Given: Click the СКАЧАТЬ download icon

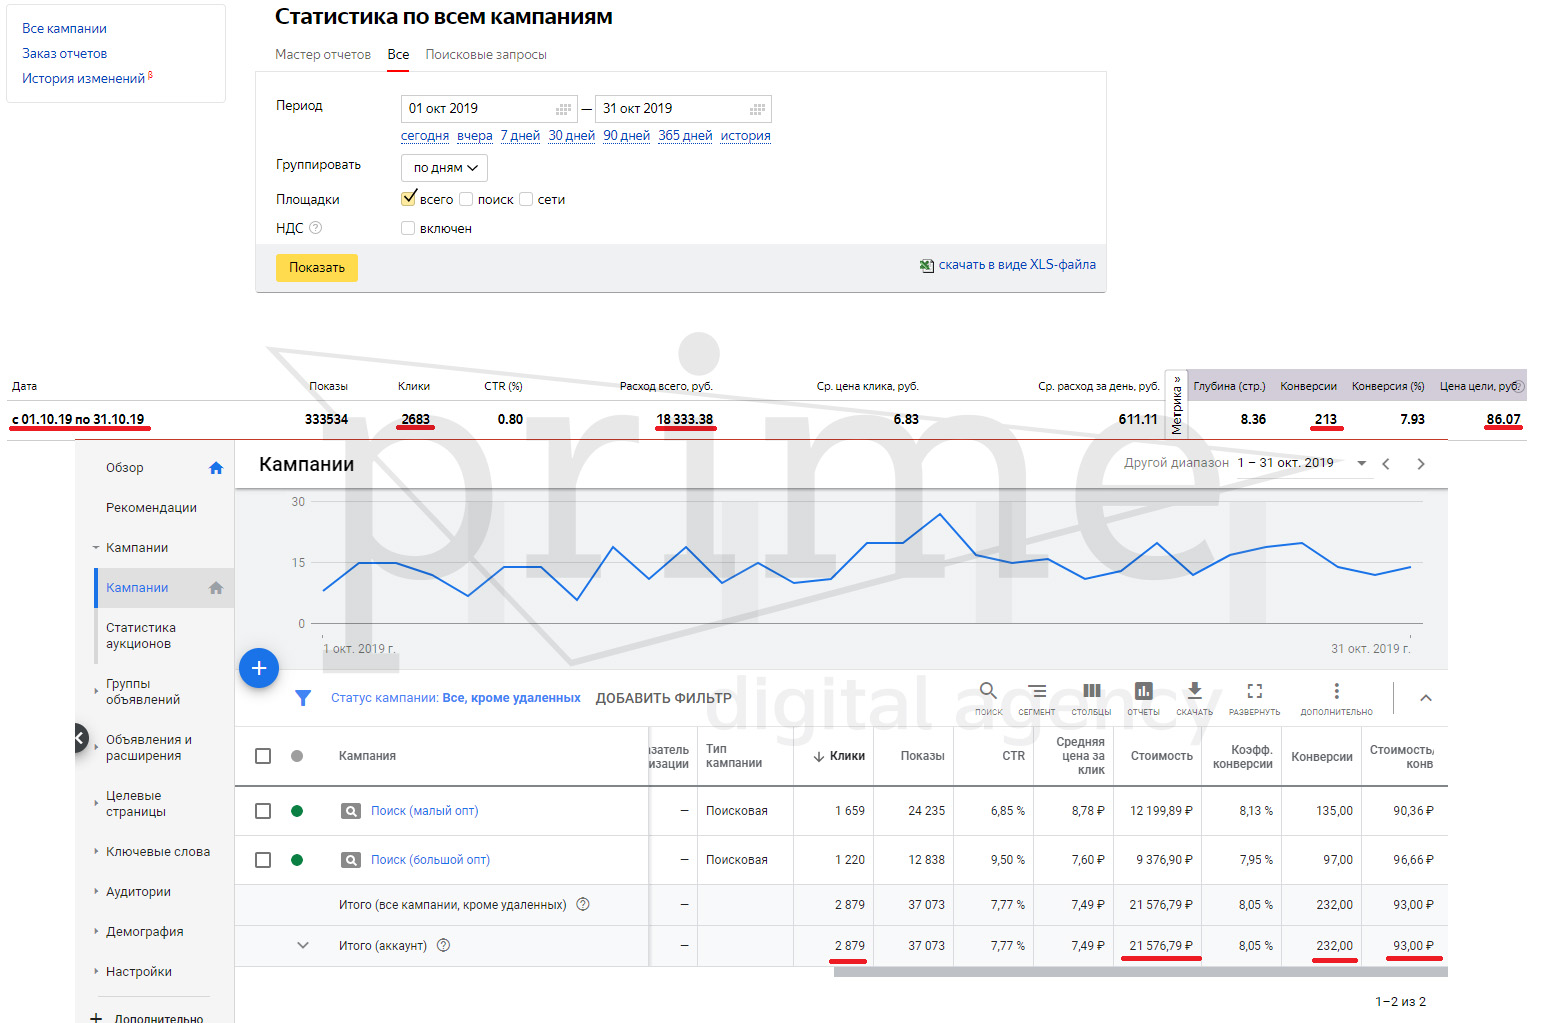Looking at the screenshot, I should click(1194, 690).
